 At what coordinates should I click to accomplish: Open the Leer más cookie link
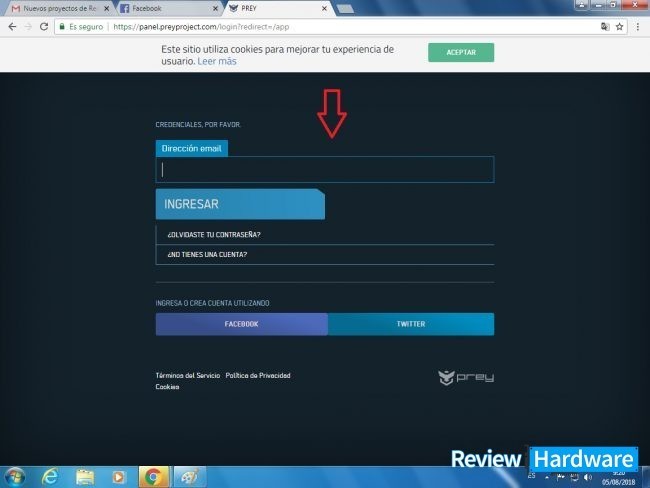click(217, 61)
